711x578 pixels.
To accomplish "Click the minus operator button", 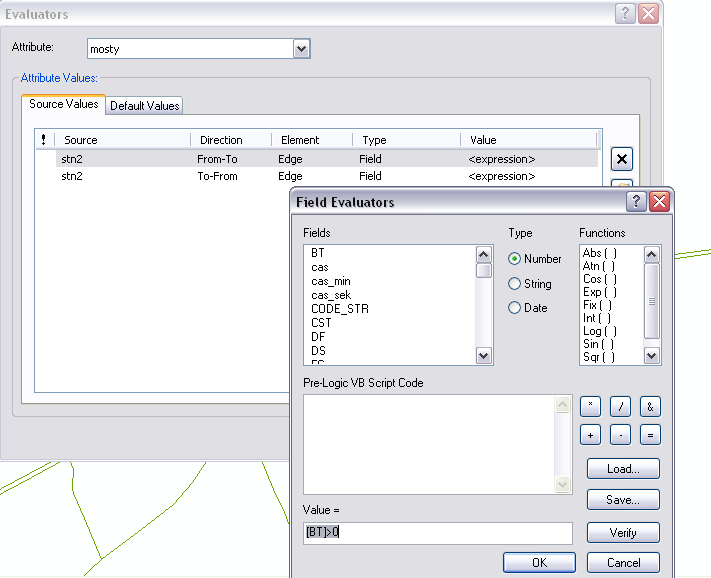I will pos(620,435).
